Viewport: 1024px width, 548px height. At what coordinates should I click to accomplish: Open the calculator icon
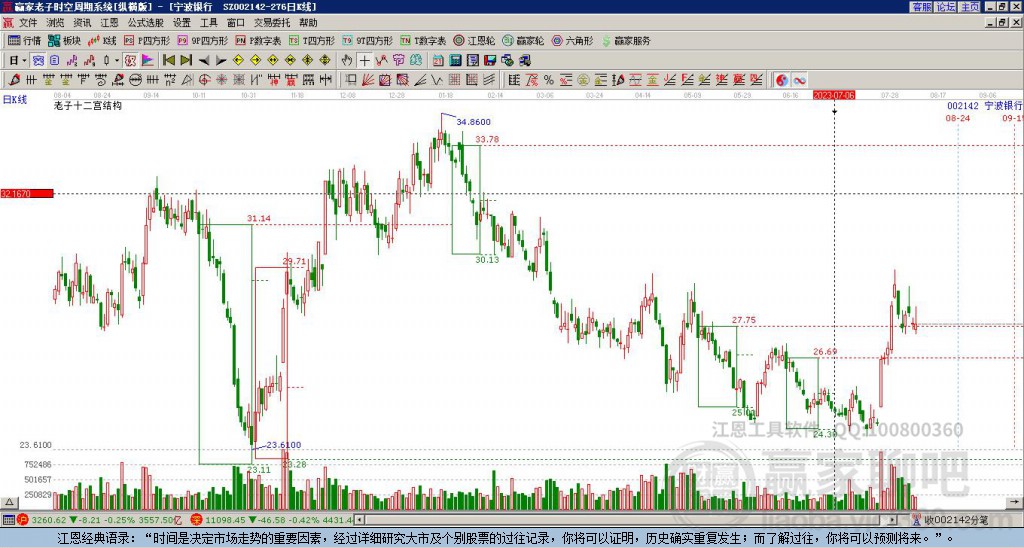click(455, 60)
